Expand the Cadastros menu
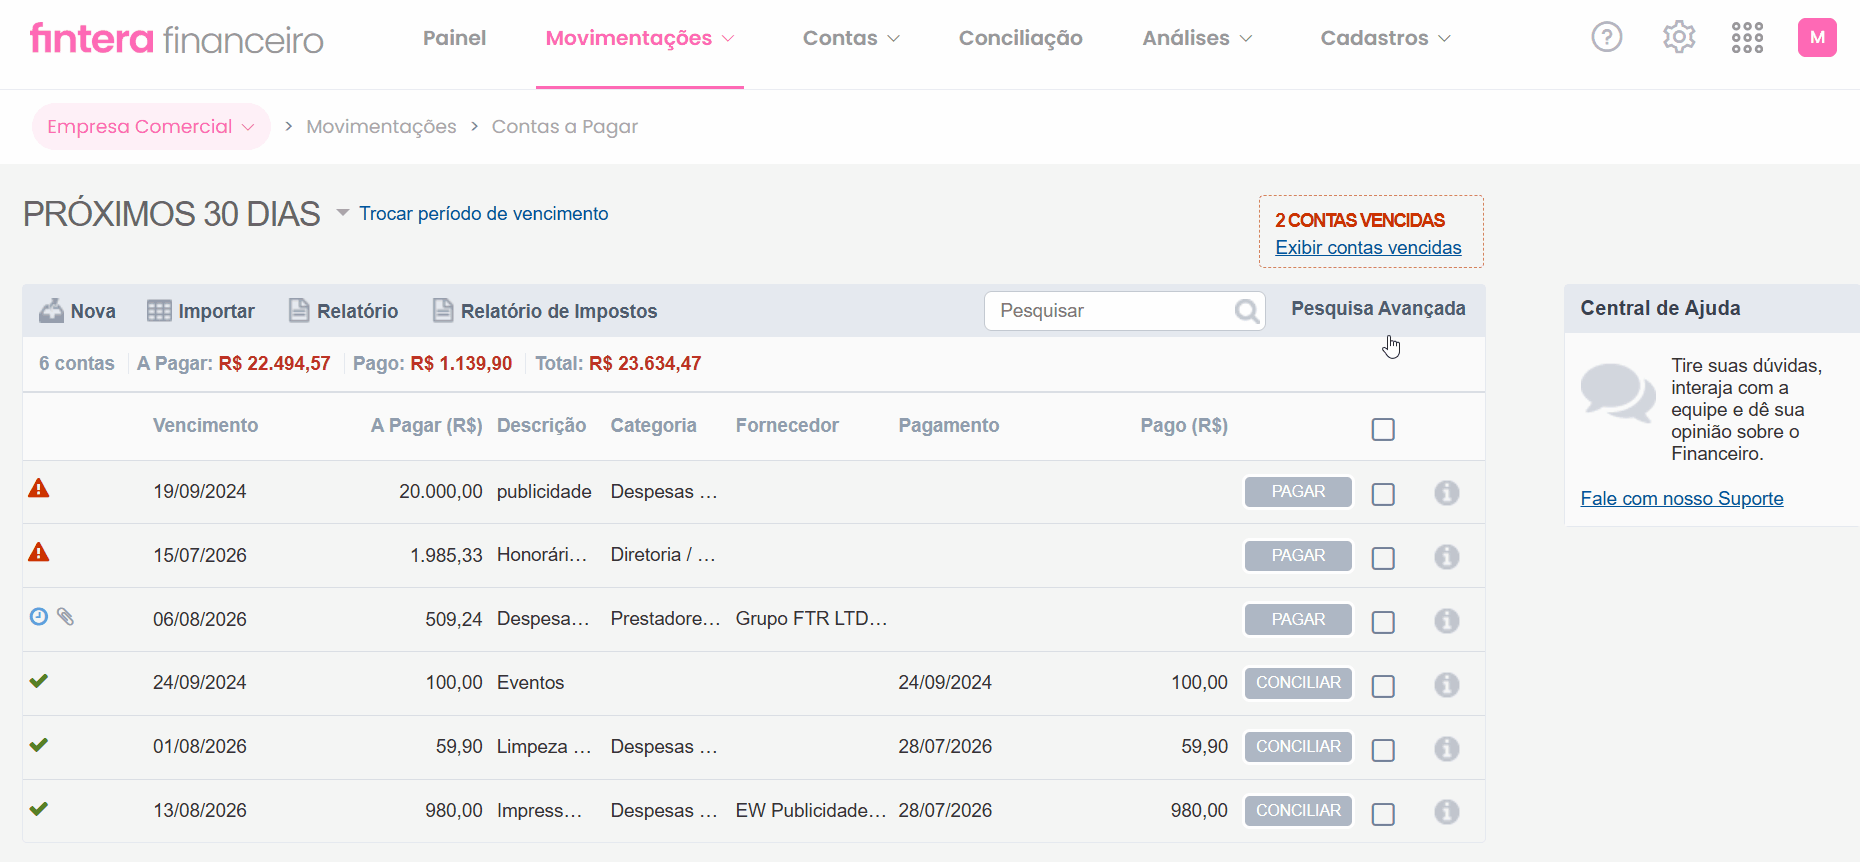Viewport: 1860px width, 862px height. pos(1385,38)
